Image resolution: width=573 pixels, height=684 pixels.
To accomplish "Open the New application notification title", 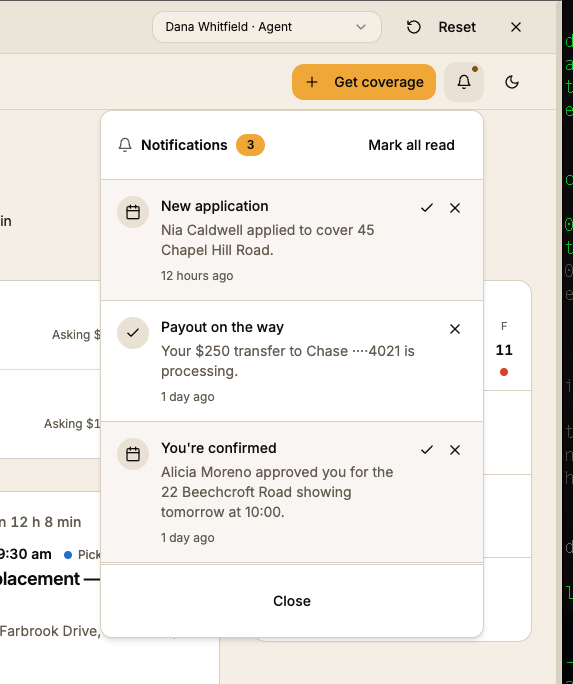I will click(x=215, y=206).
